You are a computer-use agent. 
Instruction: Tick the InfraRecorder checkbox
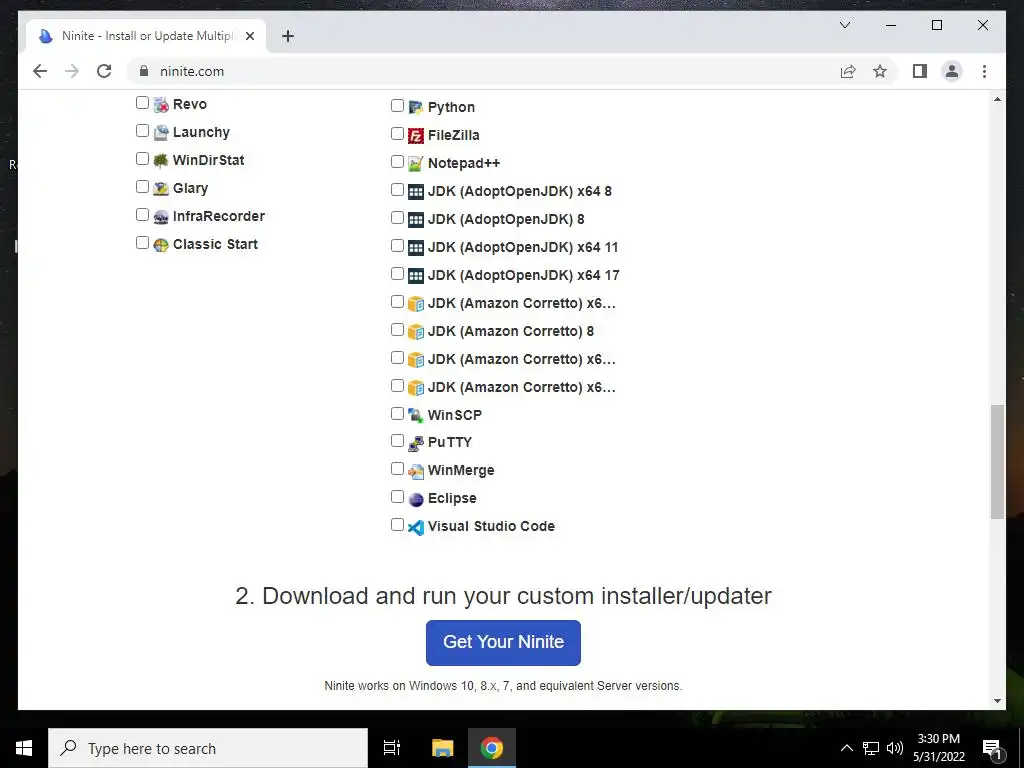coord(142,215)
